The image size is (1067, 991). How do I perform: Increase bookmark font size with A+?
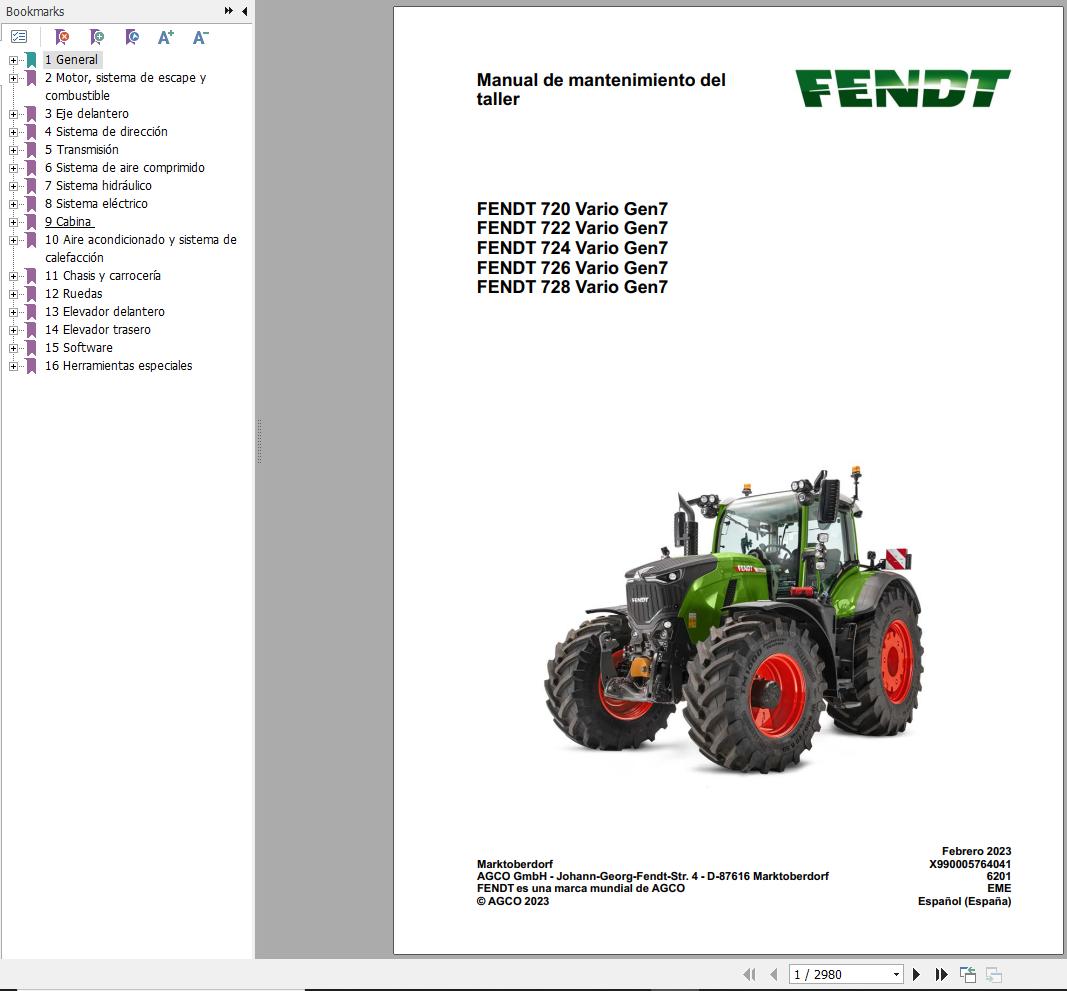165,37
